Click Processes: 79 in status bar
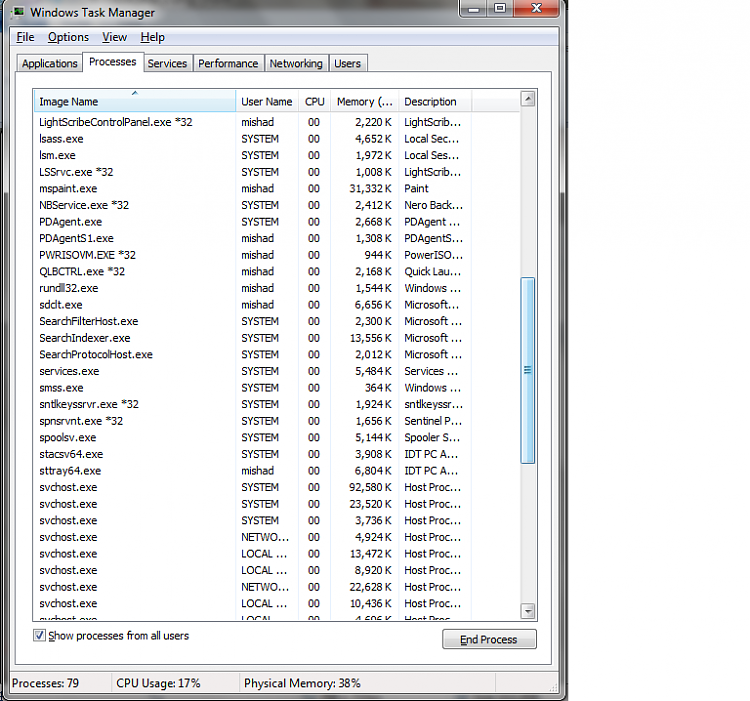This screenshot has height=701, width=750. (45, 683)
